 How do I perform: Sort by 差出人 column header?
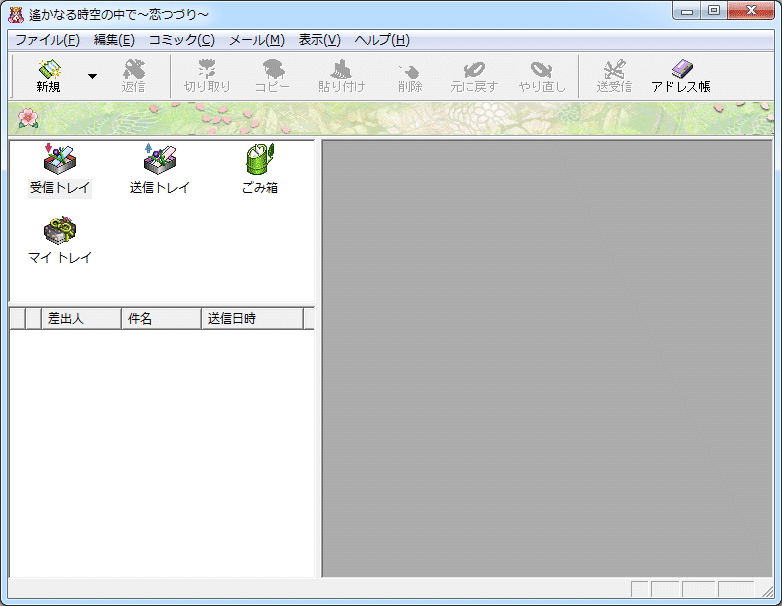(x=81, y=319)
